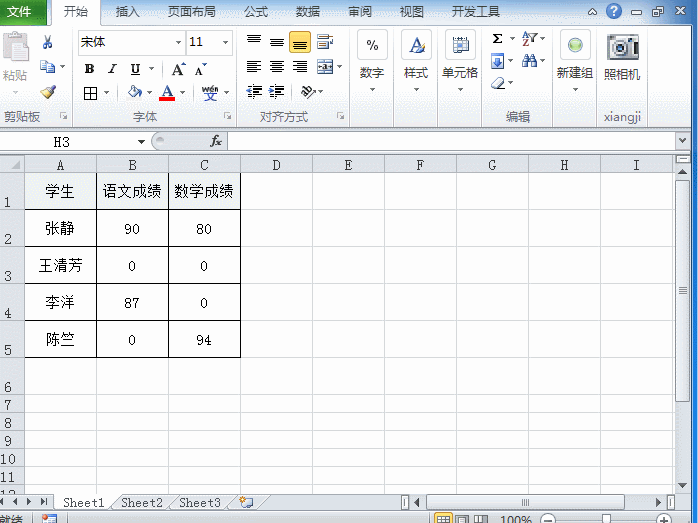Expand the formula bar

tap(682, 141)
